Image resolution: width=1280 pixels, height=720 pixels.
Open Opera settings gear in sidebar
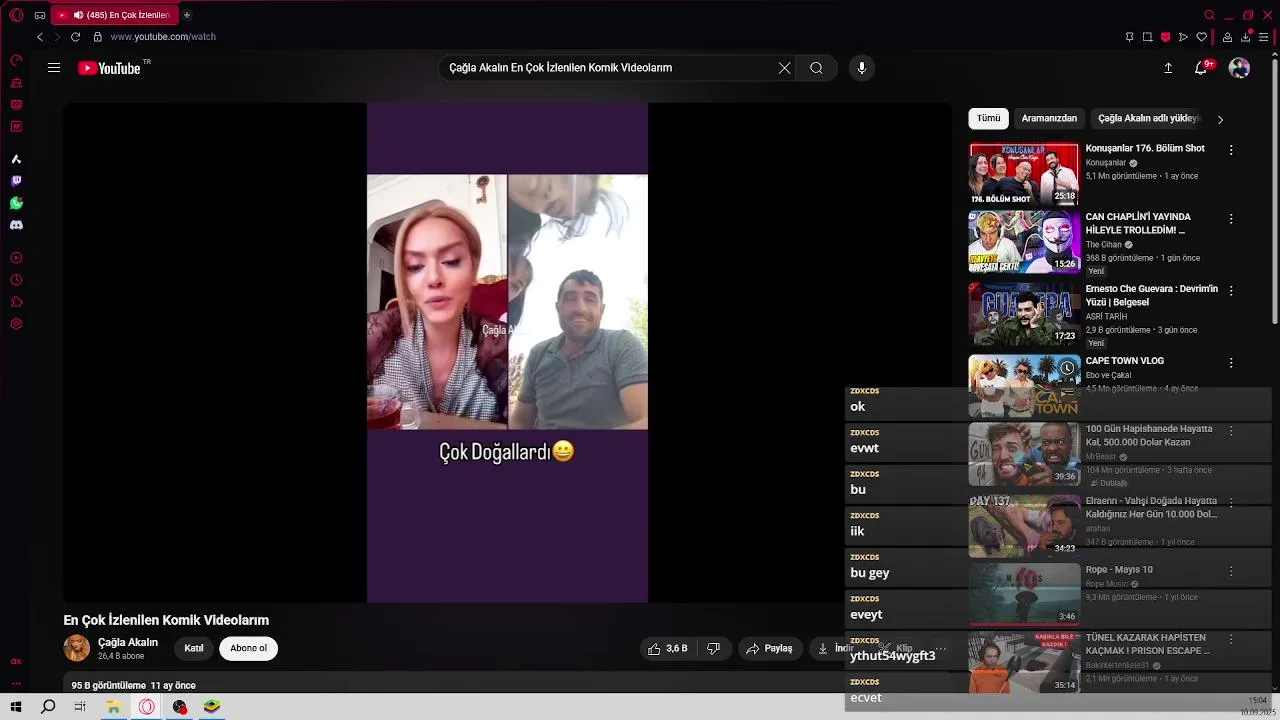pos(16,324)
